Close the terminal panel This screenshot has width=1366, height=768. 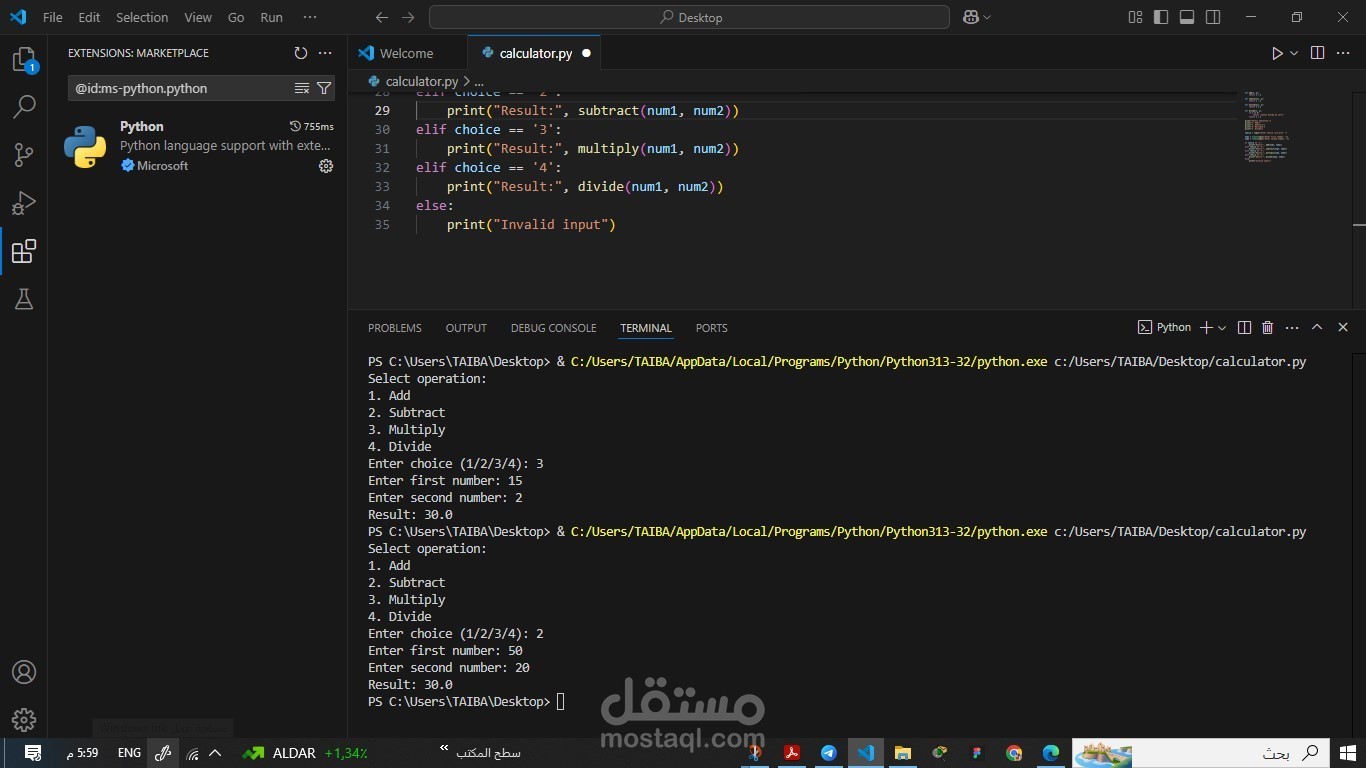[1343, 327]
